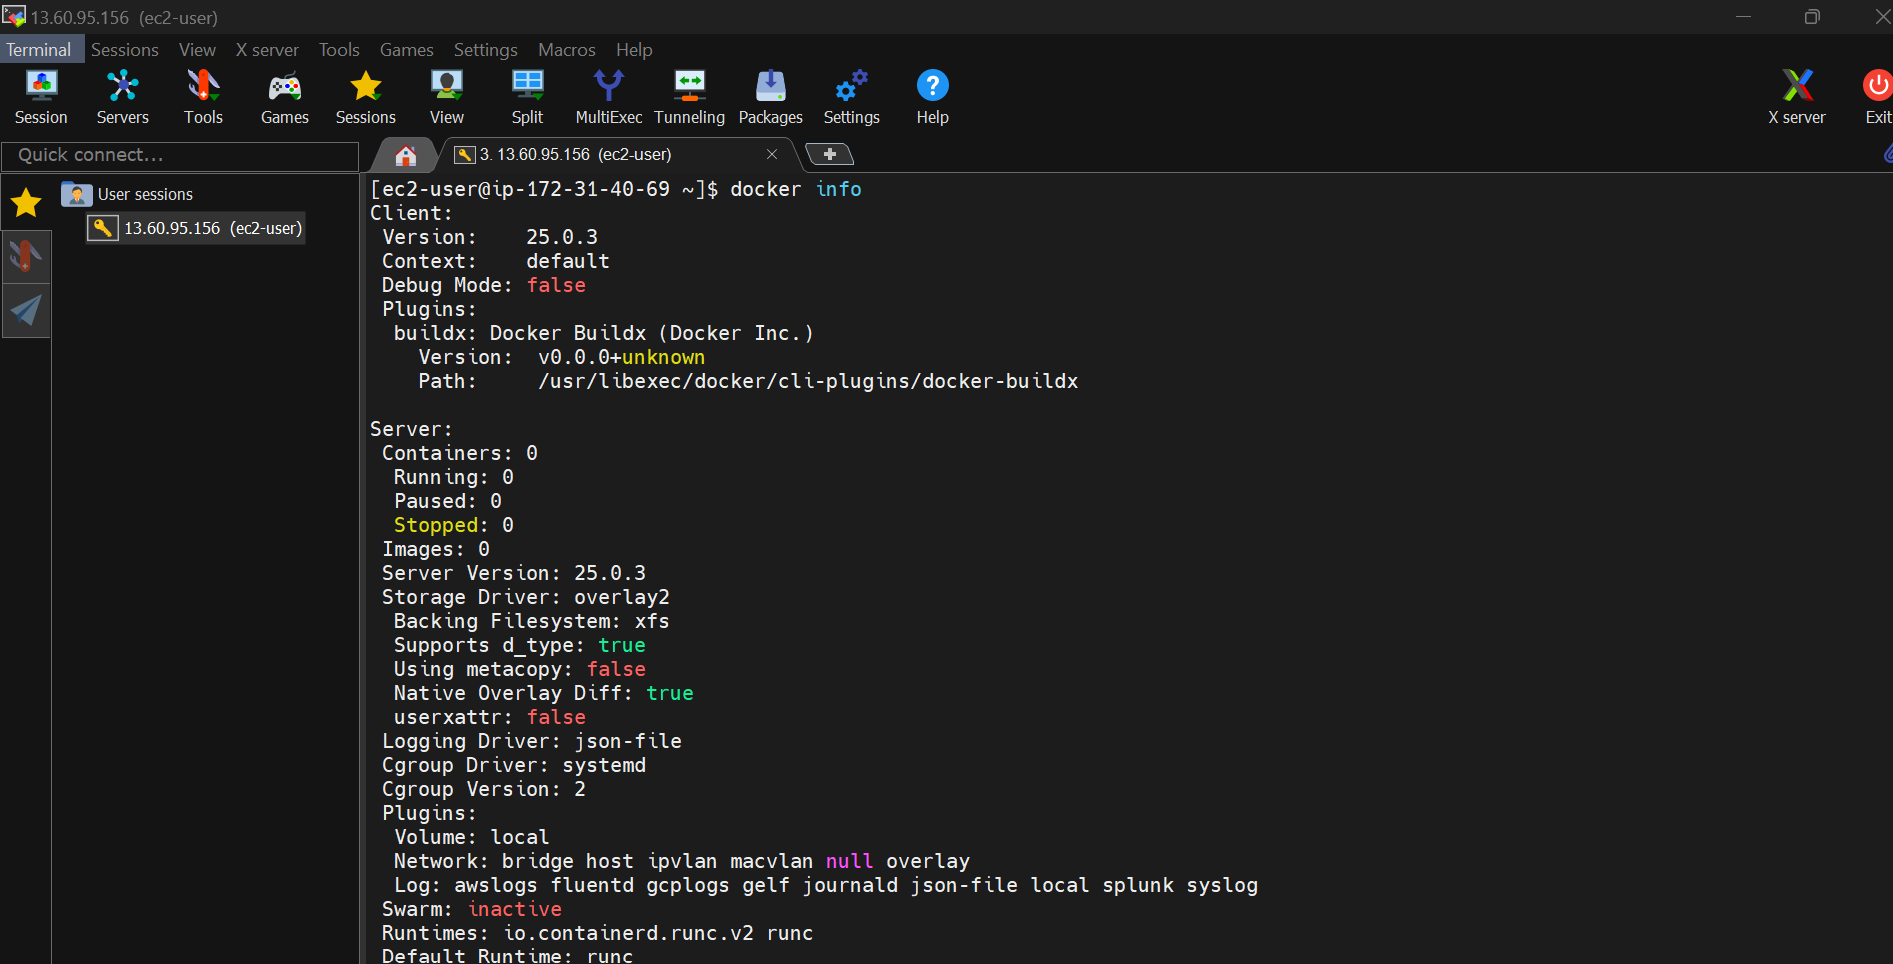Open the Help menu in menu bar
This screenshot has height=964, width=1893.
(634, 49)
